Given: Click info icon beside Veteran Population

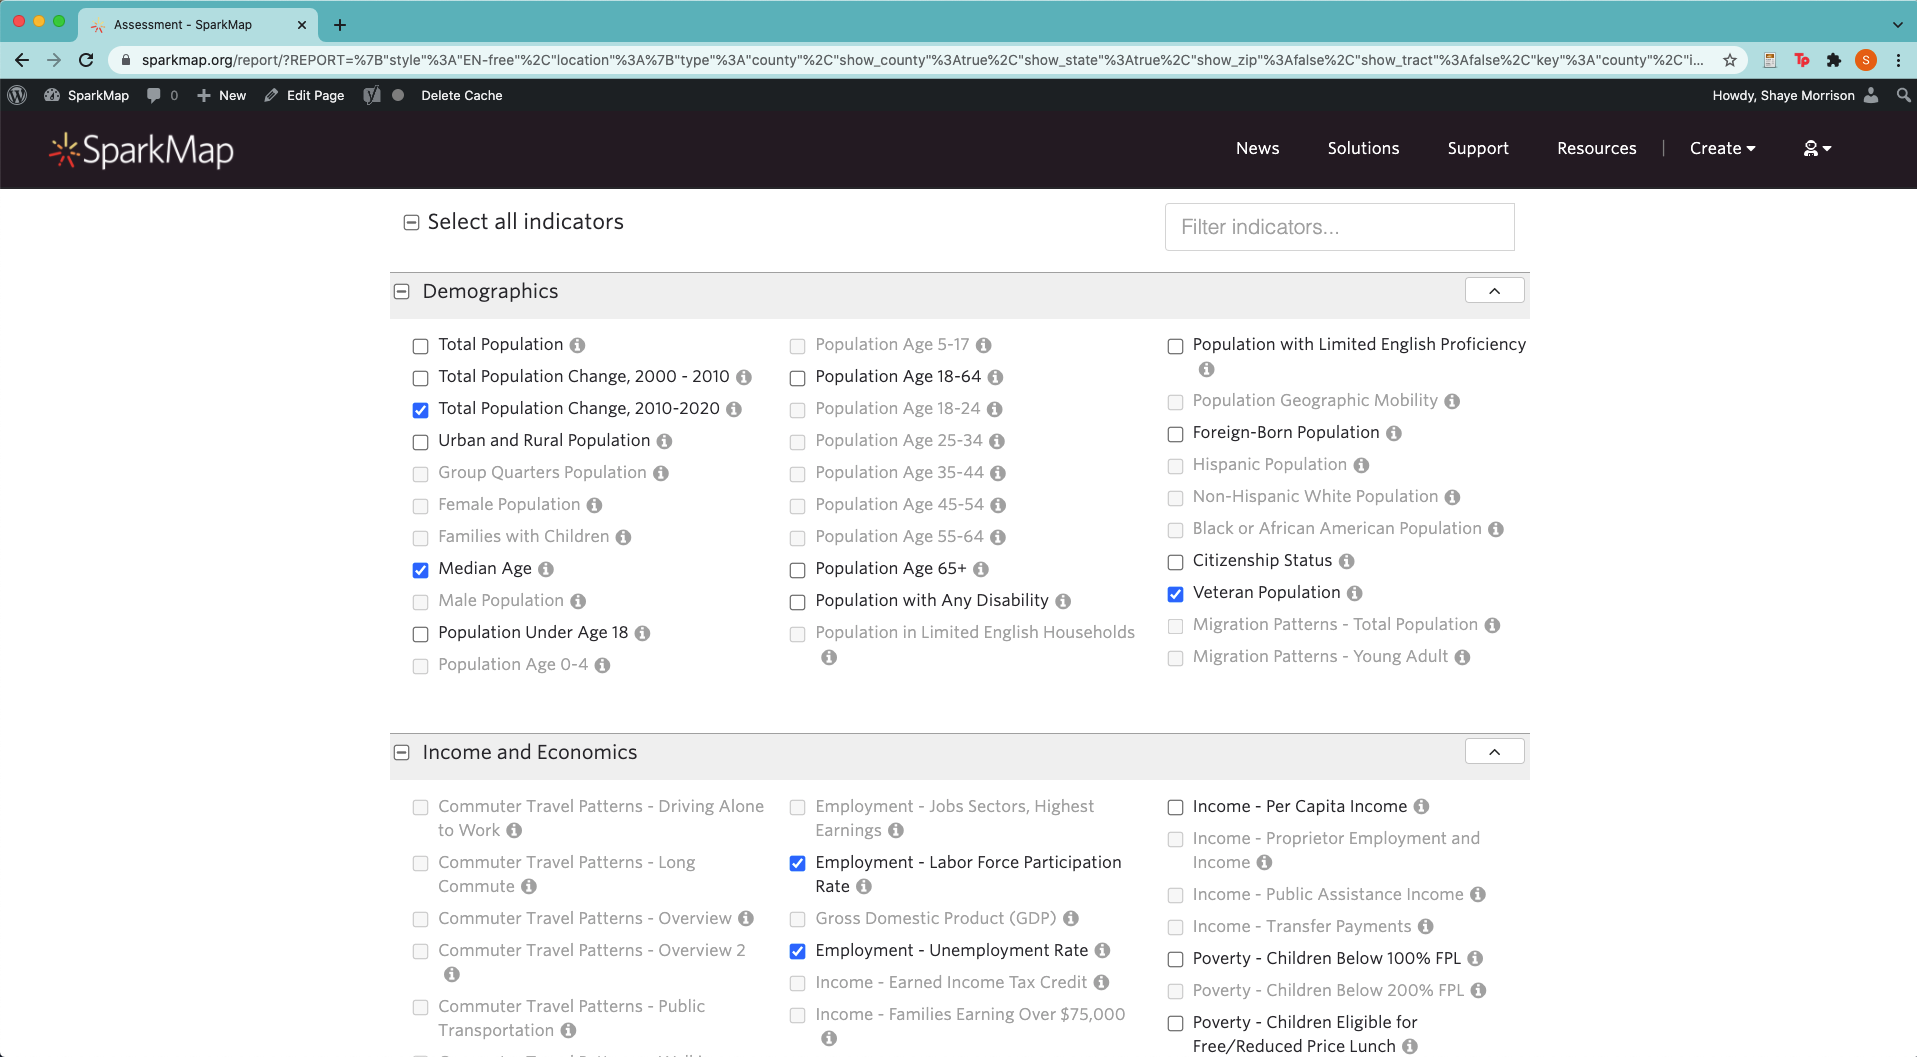Looking at the screenshot, I should pos(1354,593).
